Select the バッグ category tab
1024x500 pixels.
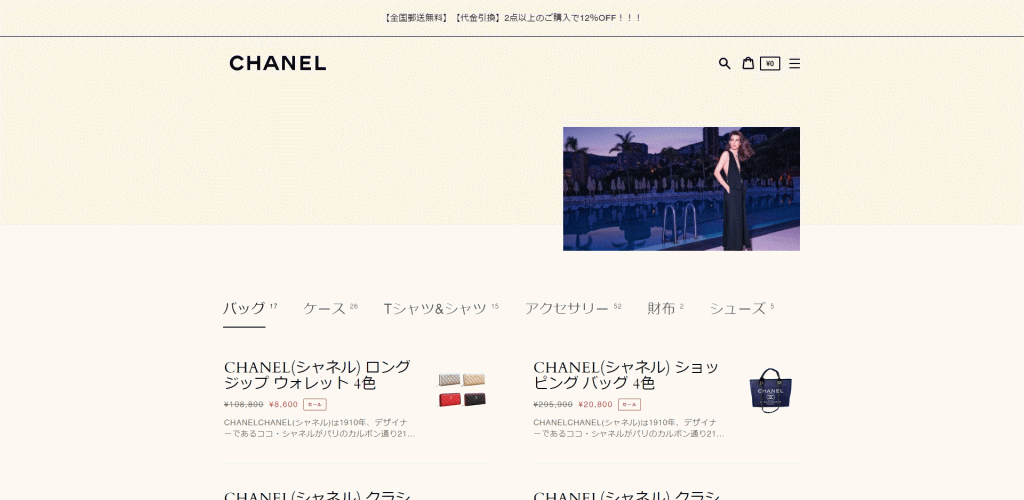click(x=244, y=308)
